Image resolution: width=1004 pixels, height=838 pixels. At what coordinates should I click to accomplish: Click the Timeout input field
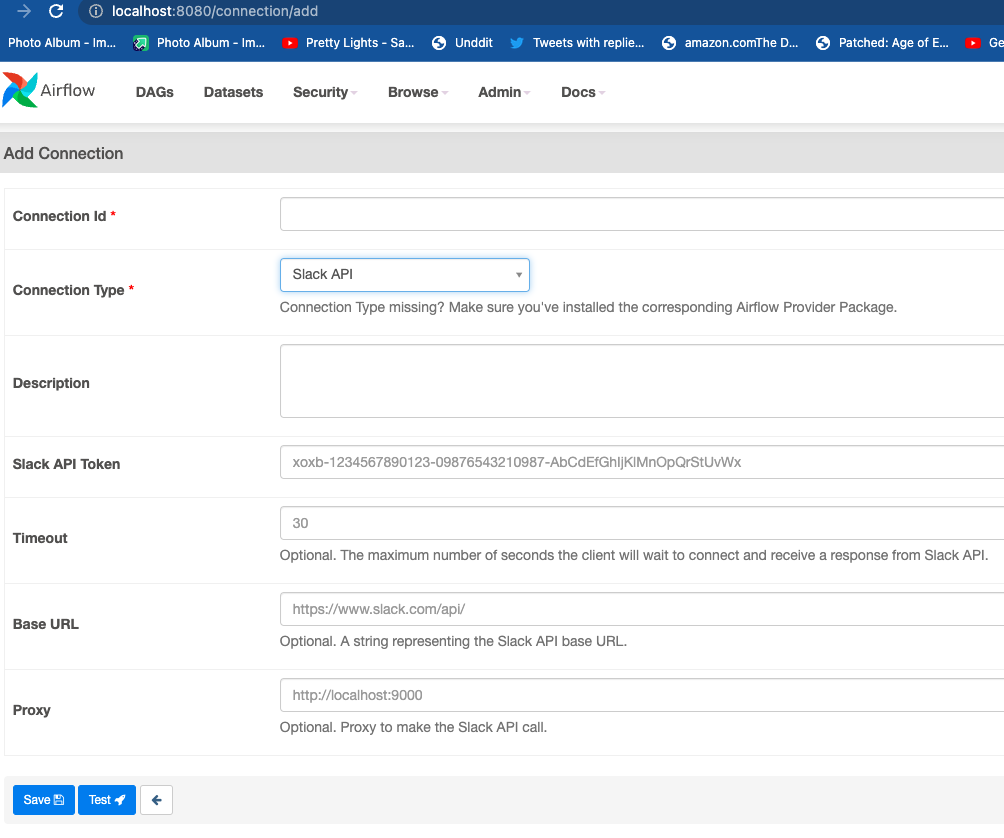pos(642,523)
